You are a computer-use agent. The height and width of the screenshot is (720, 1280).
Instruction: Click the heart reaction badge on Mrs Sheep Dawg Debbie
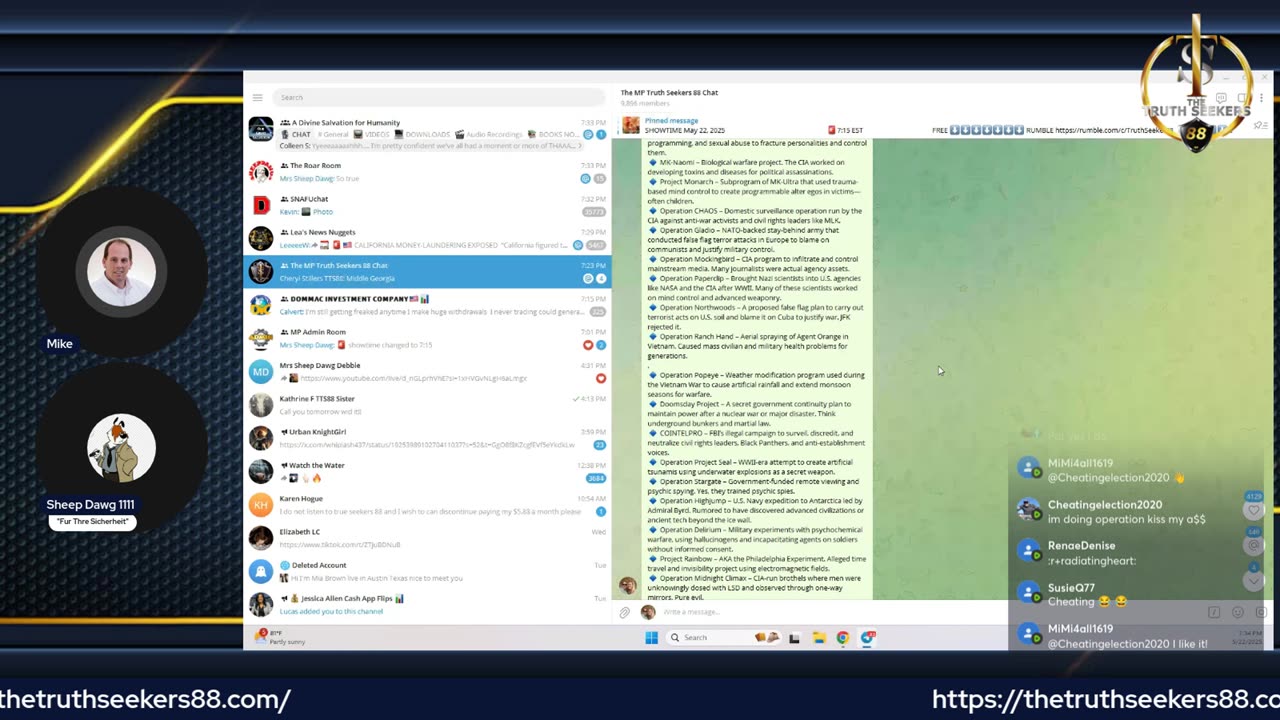pyautogui.click(x=601, y=378)
